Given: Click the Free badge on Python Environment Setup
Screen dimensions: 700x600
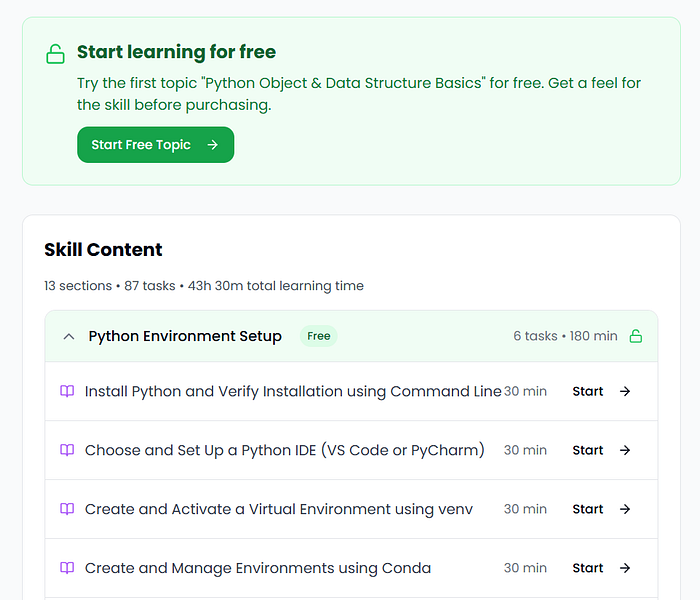Looking at the screenshot, I should click(319, 336).
